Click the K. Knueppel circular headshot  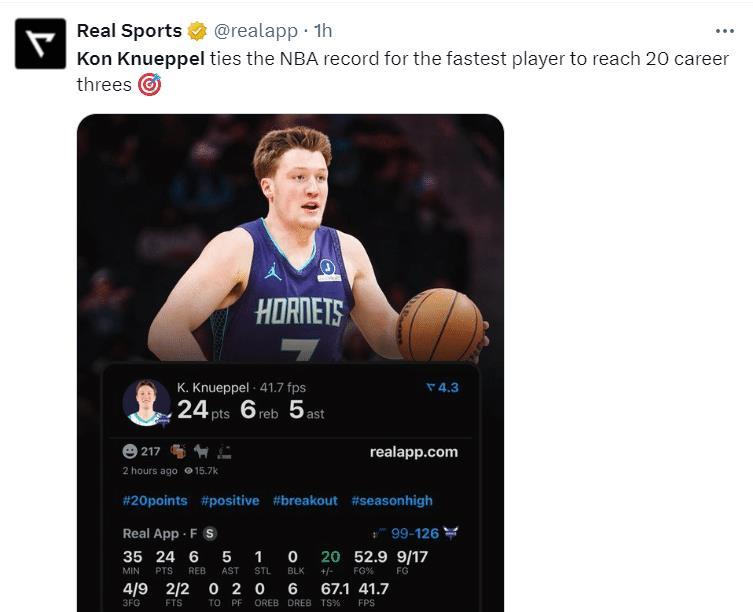[146, 402]
